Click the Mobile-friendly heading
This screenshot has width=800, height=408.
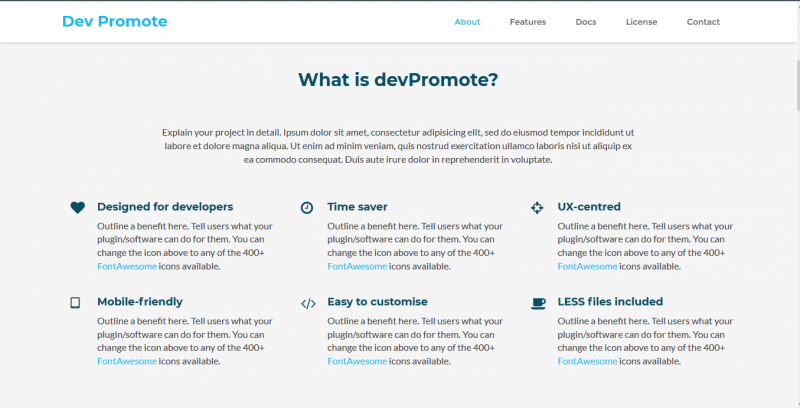(x=140, y=301)
